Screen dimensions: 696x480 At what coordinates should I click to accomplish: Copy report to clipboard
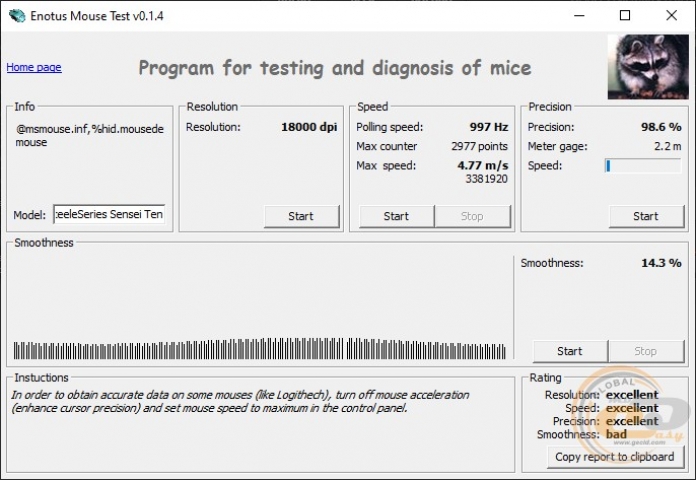(615, 457)
